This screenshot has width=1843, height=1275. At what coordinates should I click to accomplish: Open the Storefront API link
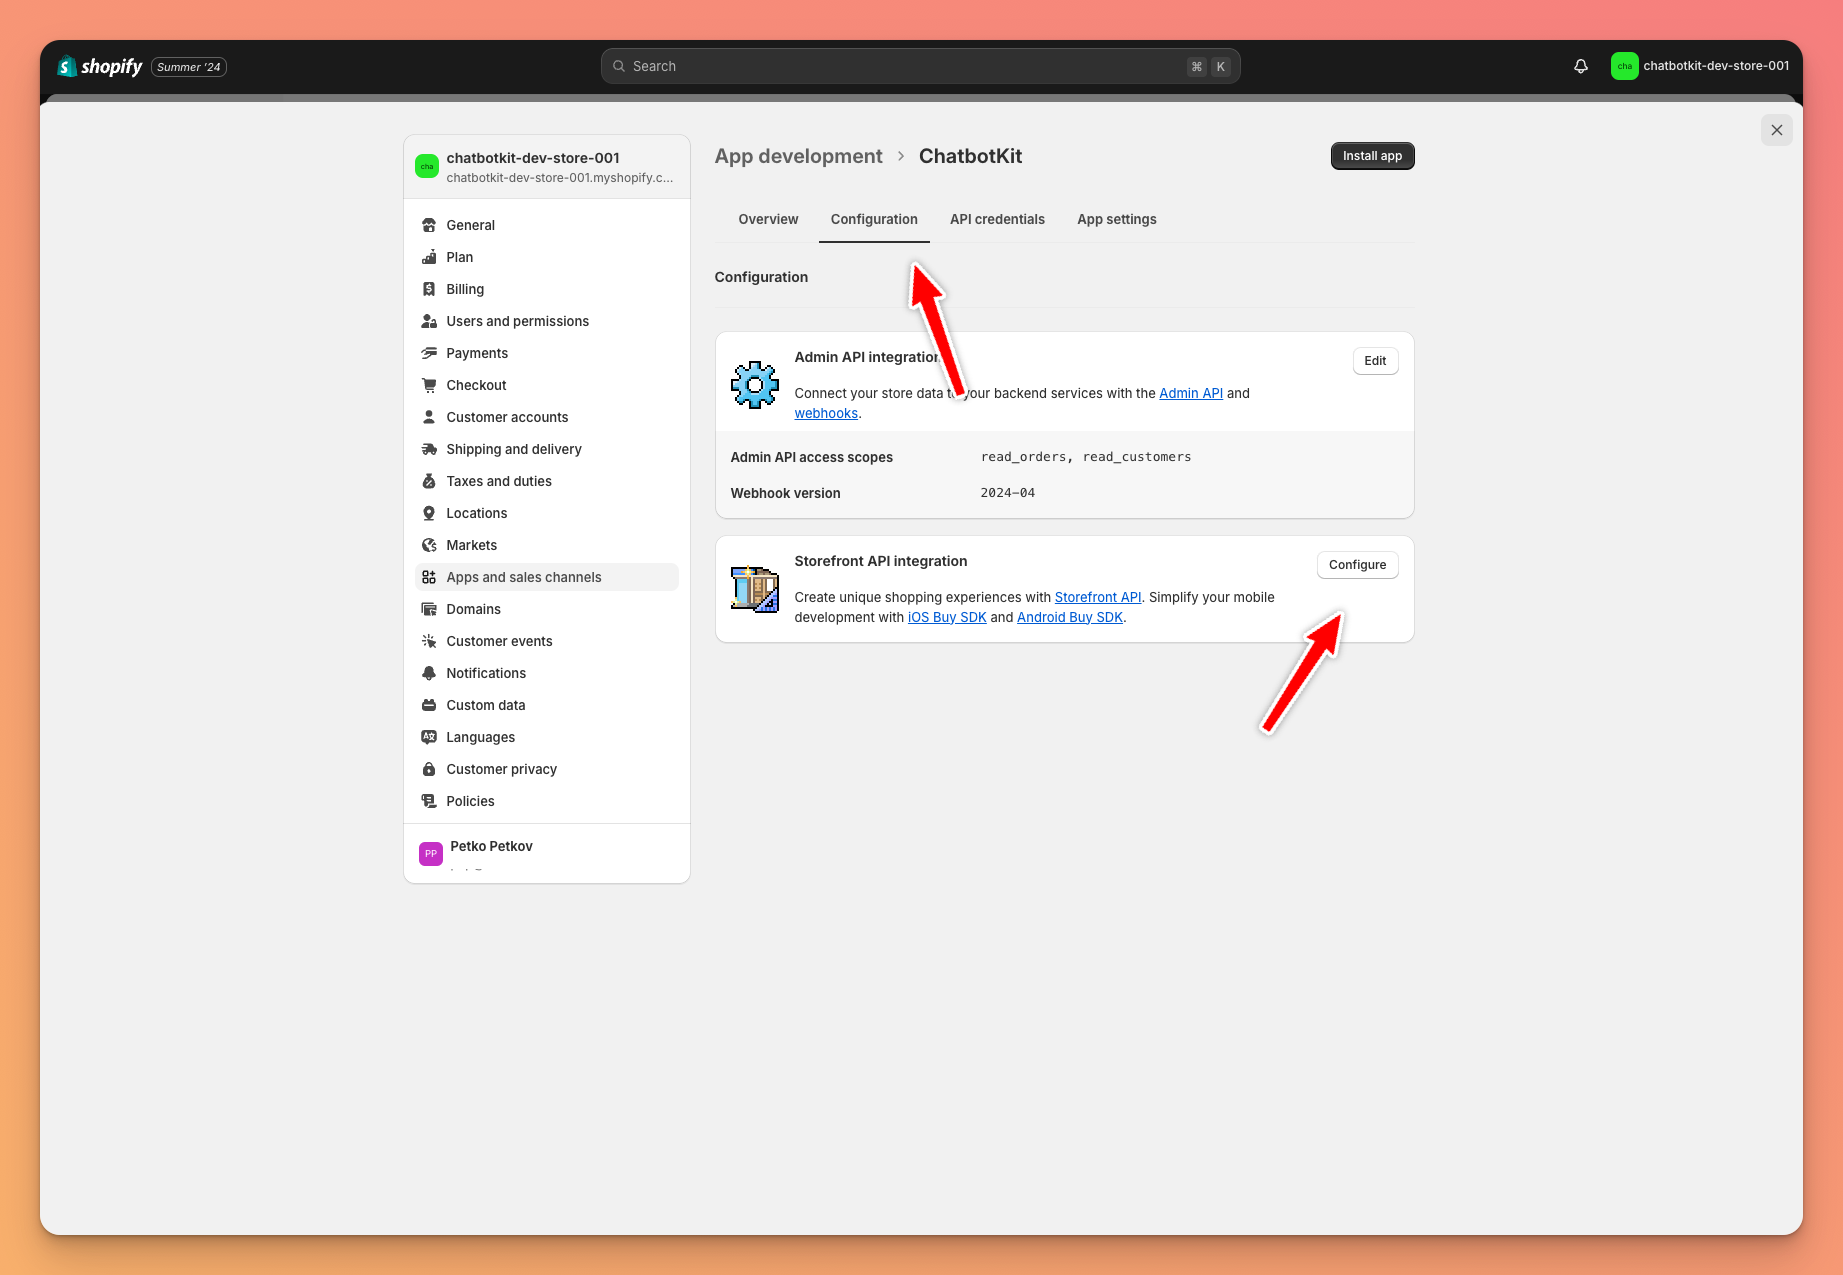point(1097,597)
